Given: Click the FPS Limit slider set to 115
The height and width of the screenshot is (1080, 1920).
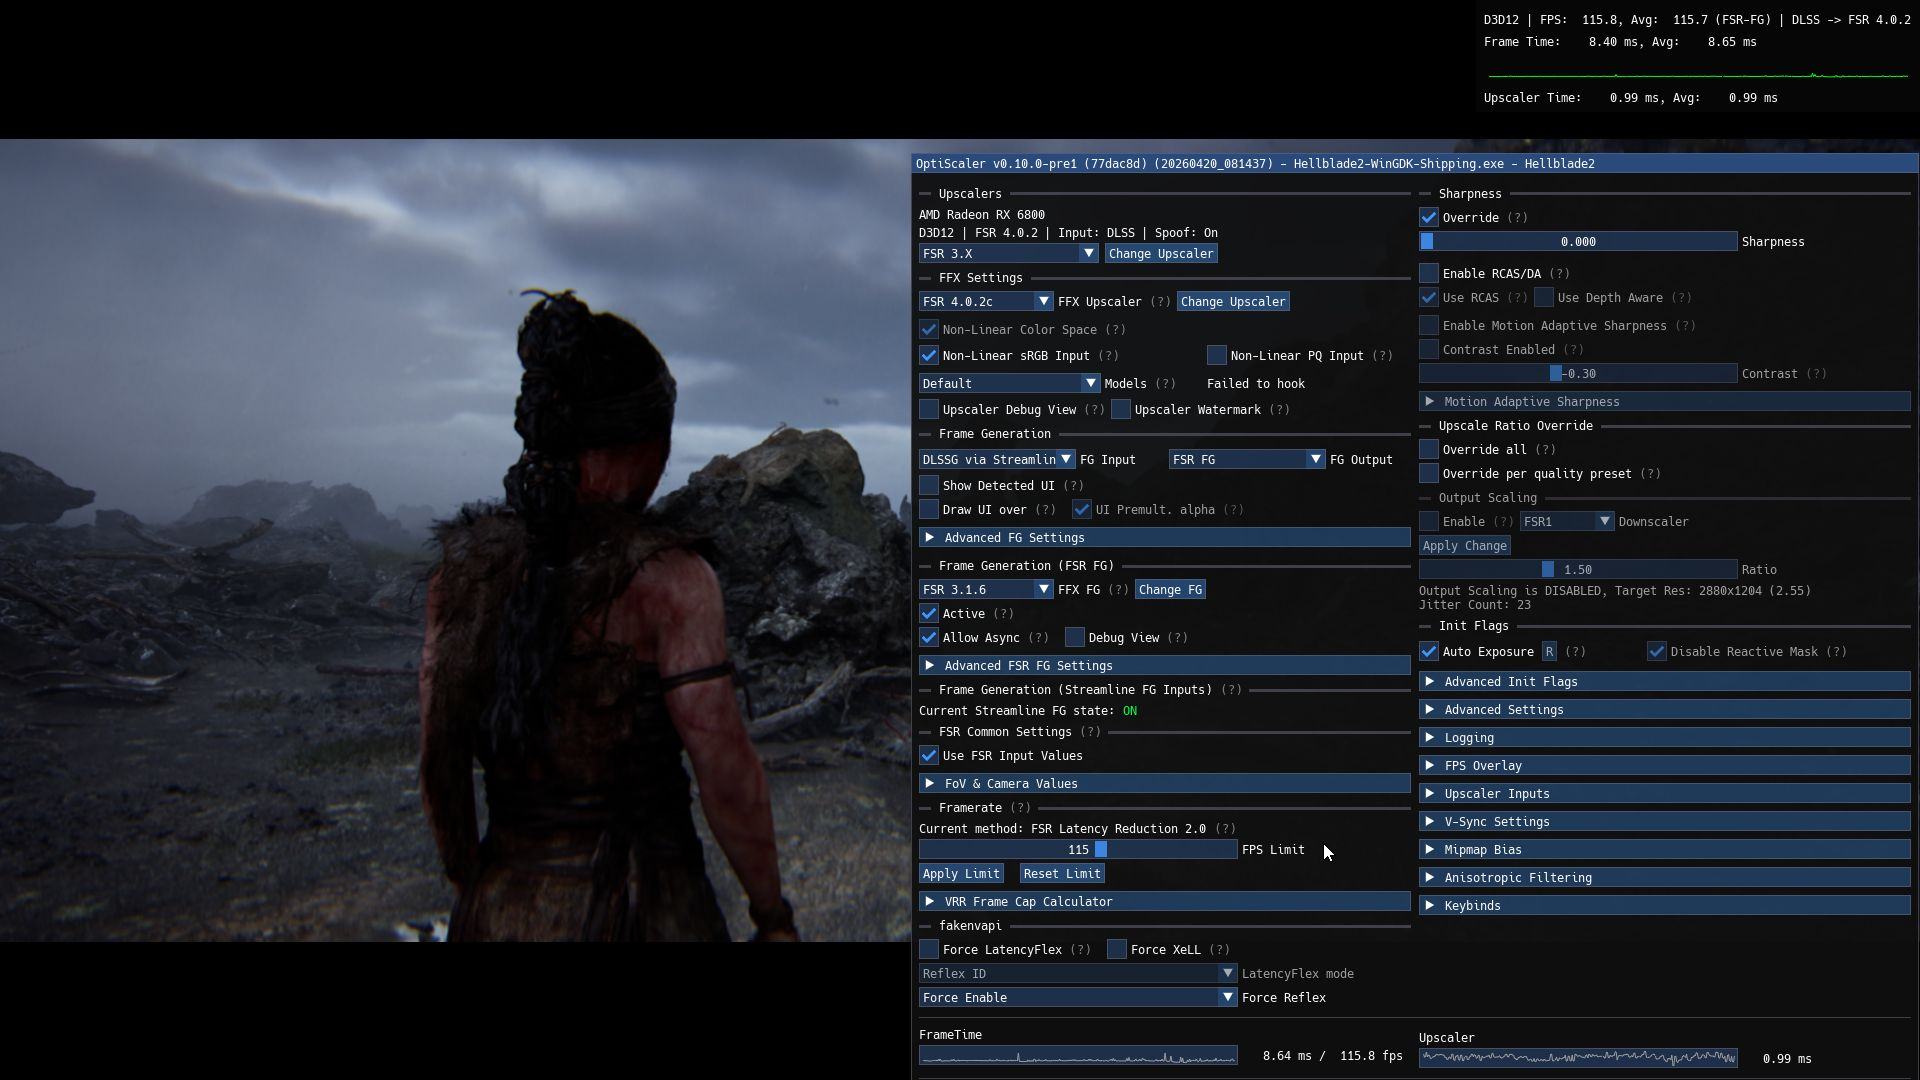Looking at the screenshot, I should tap(1078, 850).
